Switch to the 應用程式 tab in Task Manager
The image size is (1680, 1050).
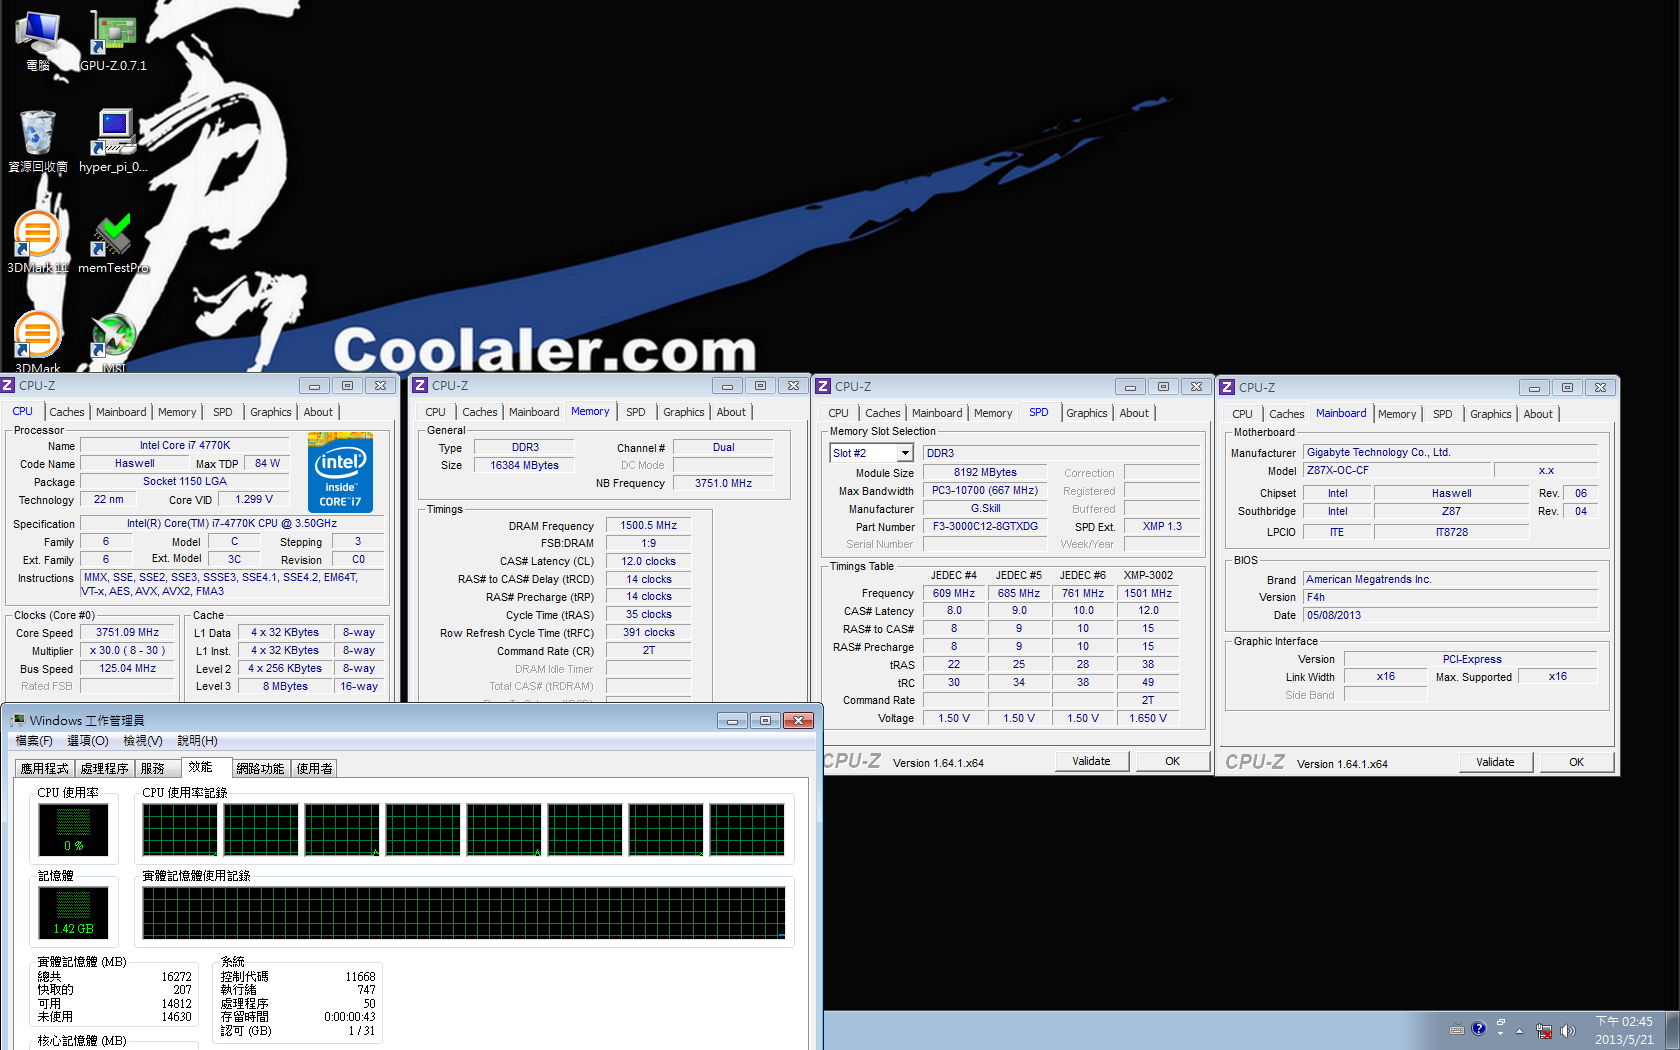click(x=45, y=768)
